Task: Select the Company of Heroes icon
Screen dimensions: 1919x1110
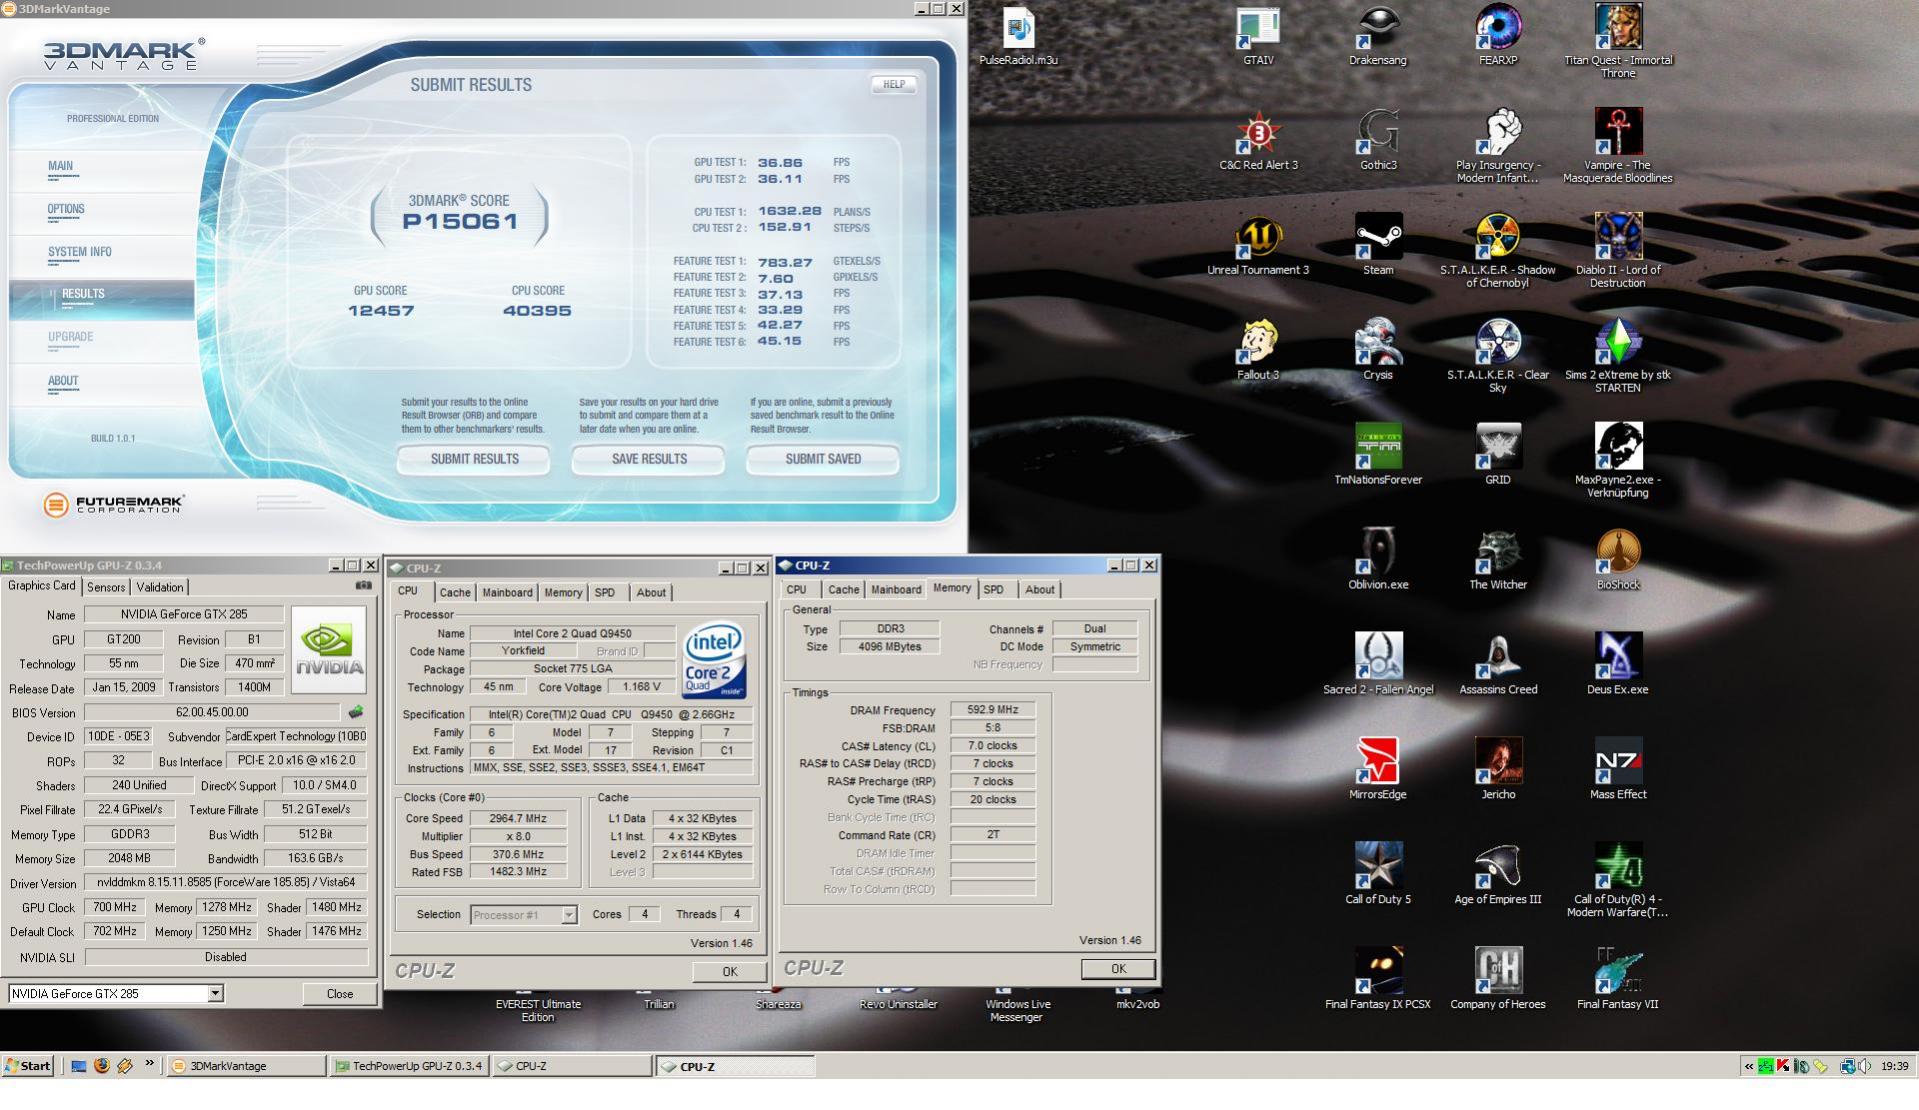Action: [1497, 980]
